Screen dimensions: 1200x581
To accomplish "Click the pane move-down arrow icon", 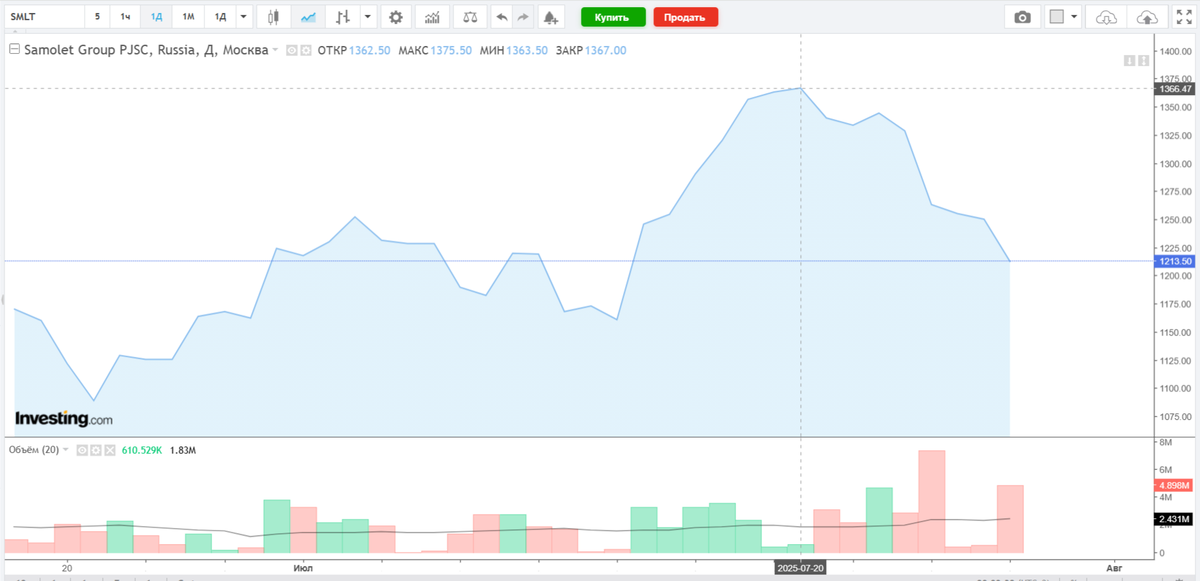I will pos(1128,61).
